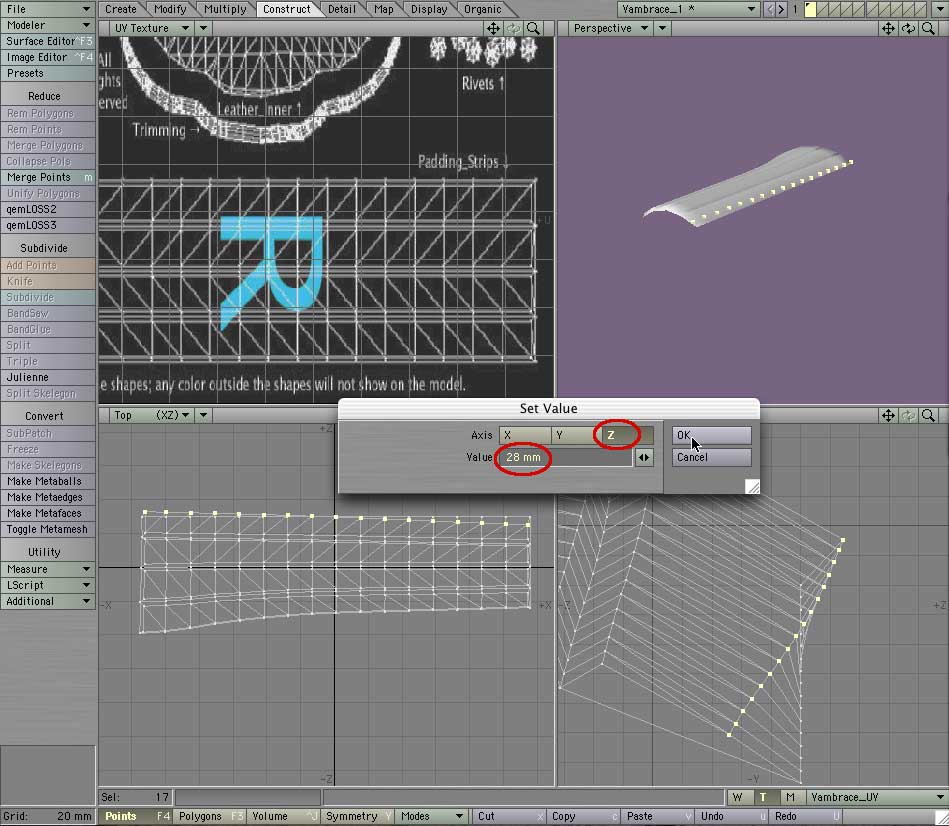
Task: Open the Image Editor
Action: 48,57
